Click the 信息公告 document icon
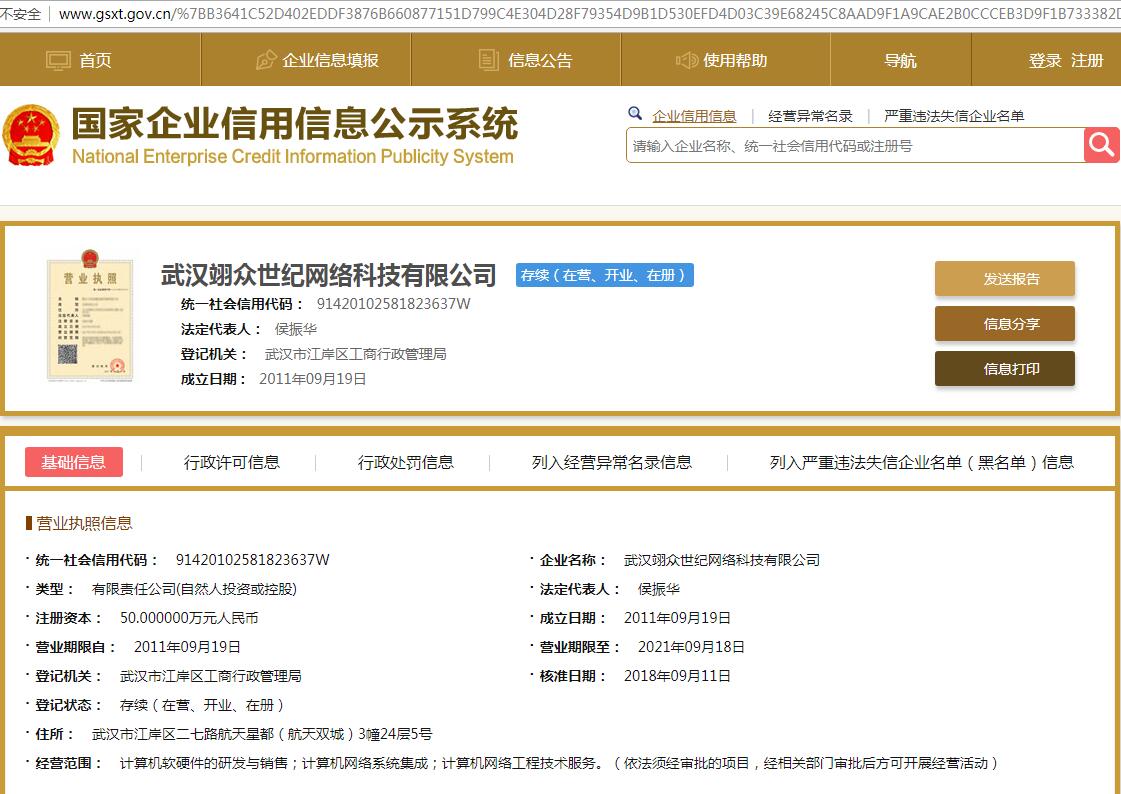Screen dimensions: 1121x794 point(488,60)
